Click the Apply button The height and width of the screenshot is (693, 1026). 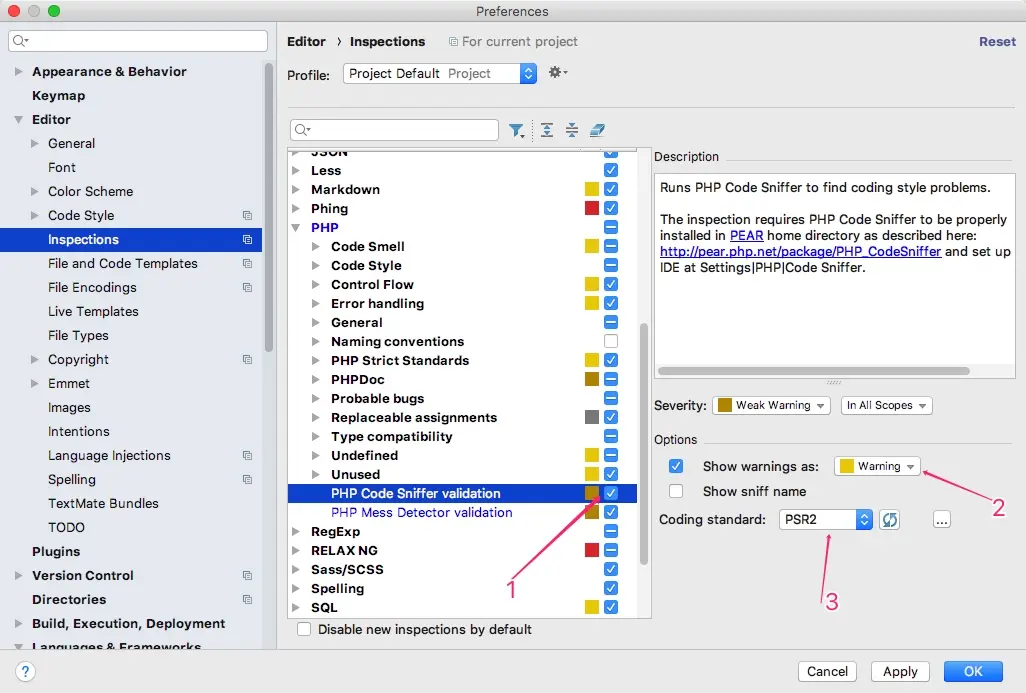[x=900, y=671]
